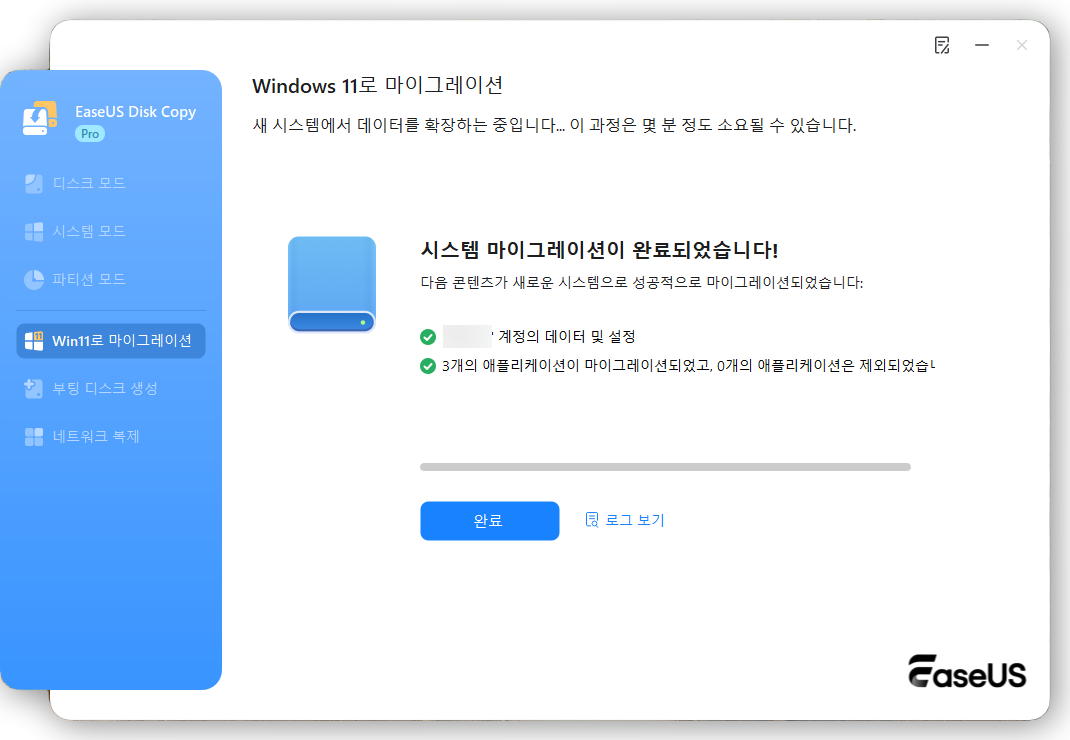Viewport: 1070px width, 740px height.
Task: Open the feedback notes icon at top right
Action: tap(941, 45)
